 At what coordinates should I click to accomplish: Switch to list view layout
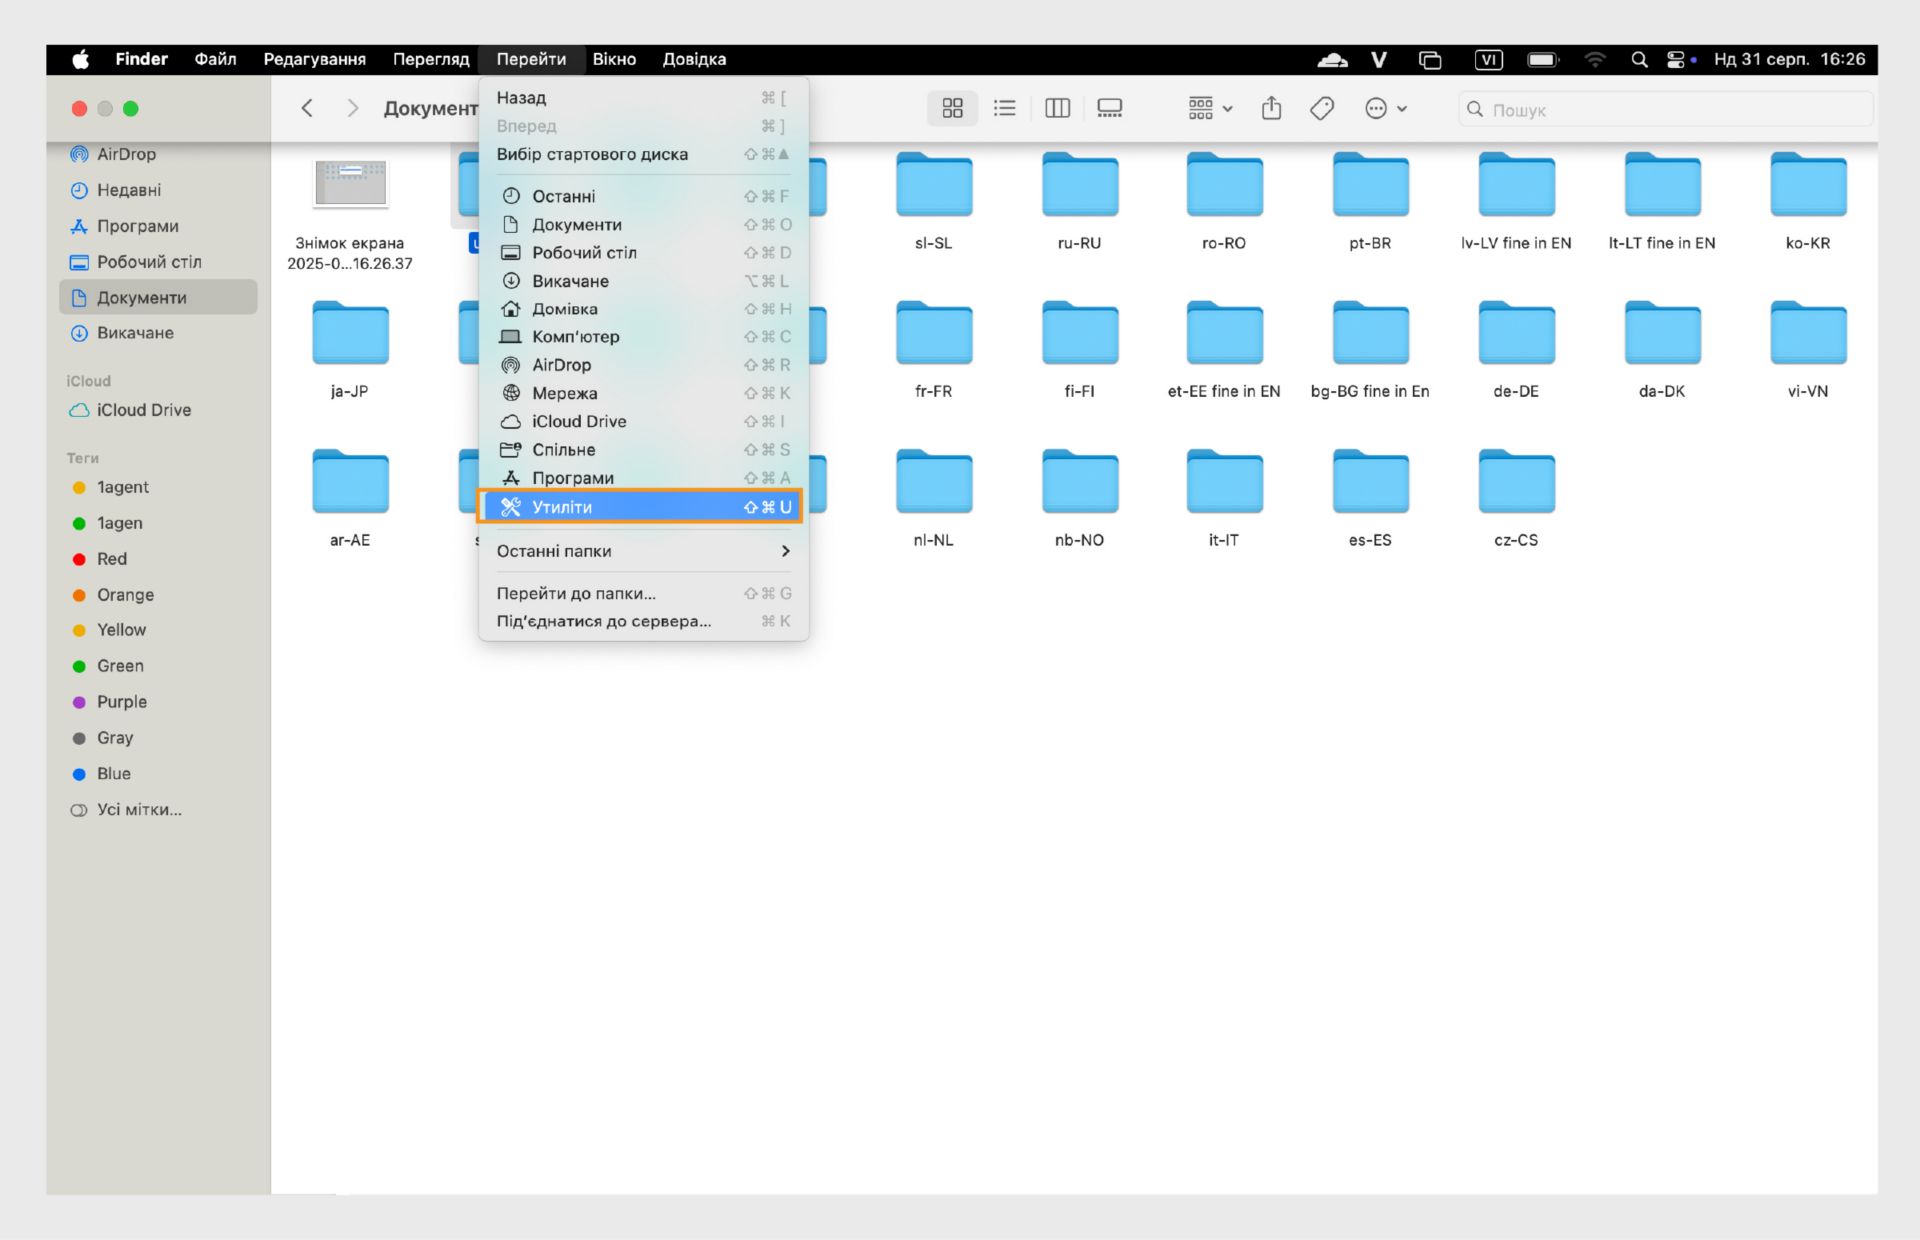click(1004, 108)
